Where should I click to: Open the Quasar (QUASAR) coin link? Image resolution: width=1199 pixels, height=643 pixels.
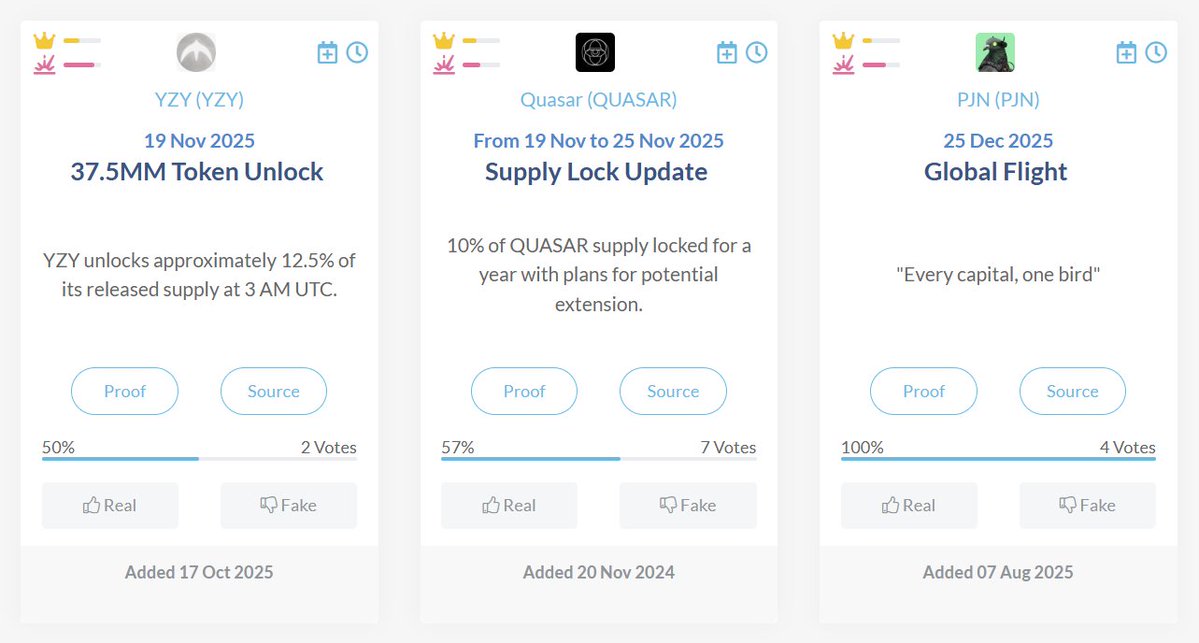(x=598, y=99)
